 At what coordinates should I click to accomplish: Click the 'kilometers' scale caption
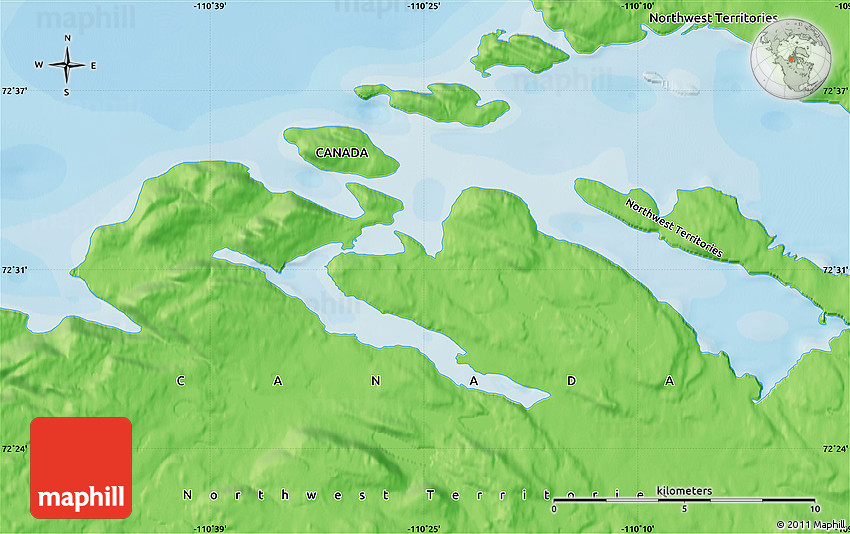coord(684,490)
